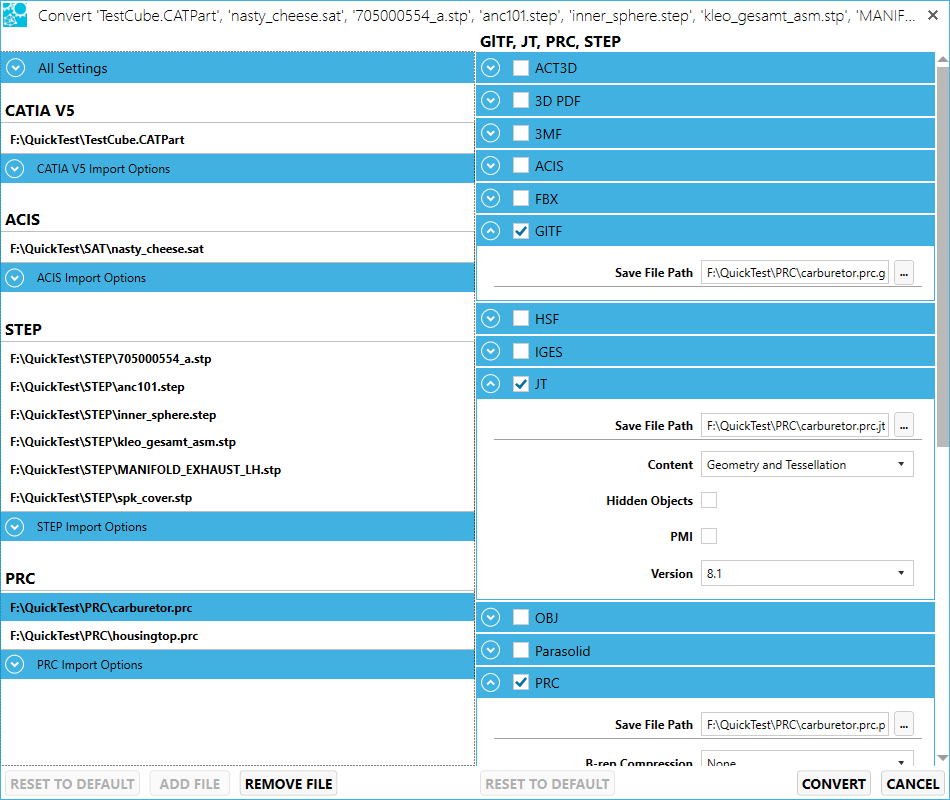Collapse the JT section chevron

490,384
